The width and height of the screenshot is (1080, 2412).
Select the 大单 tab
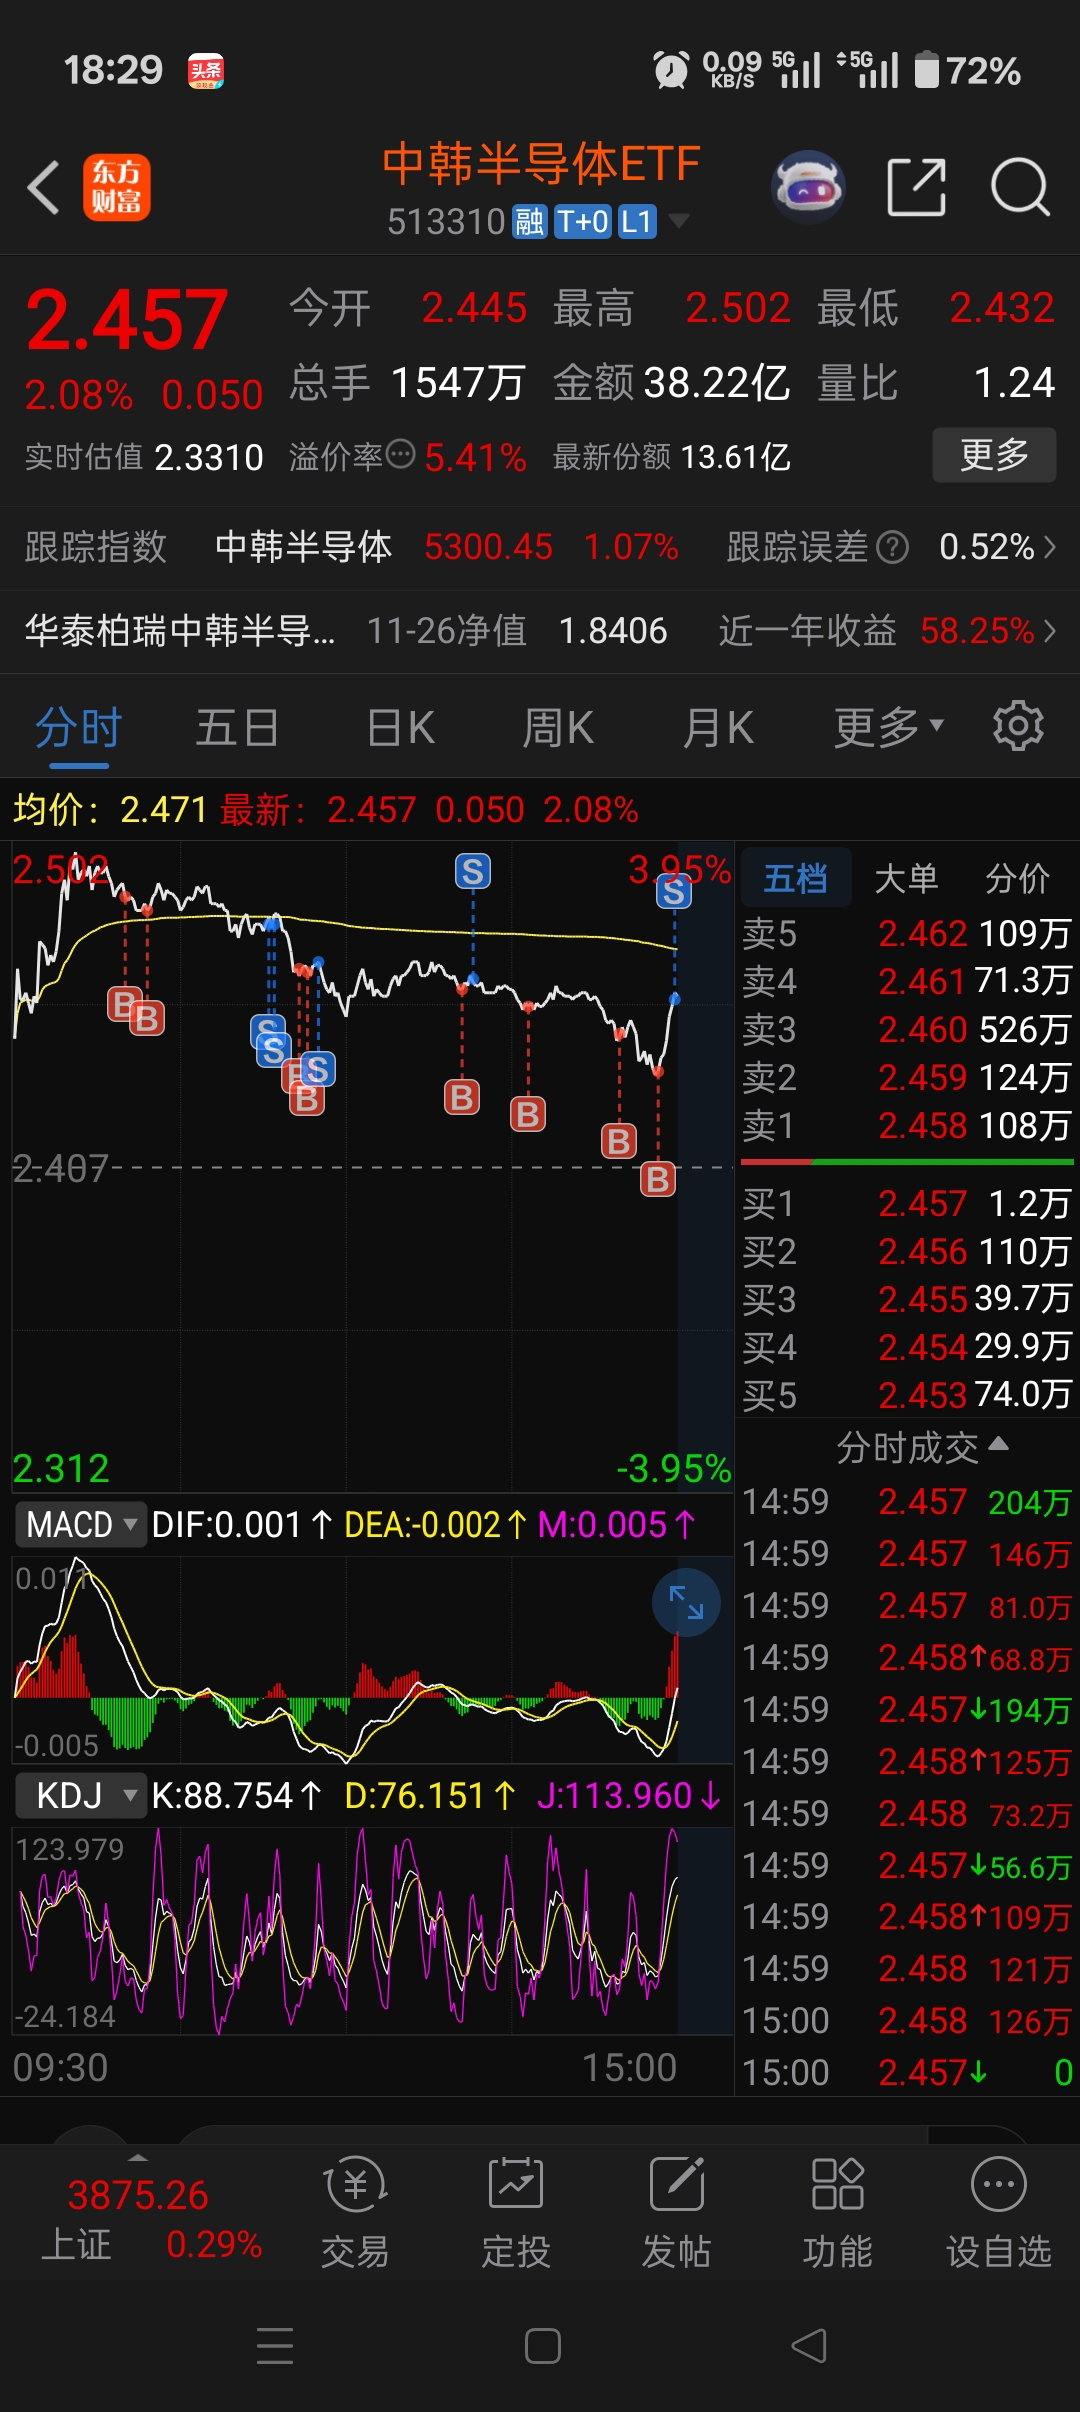[x=906, y=878]
